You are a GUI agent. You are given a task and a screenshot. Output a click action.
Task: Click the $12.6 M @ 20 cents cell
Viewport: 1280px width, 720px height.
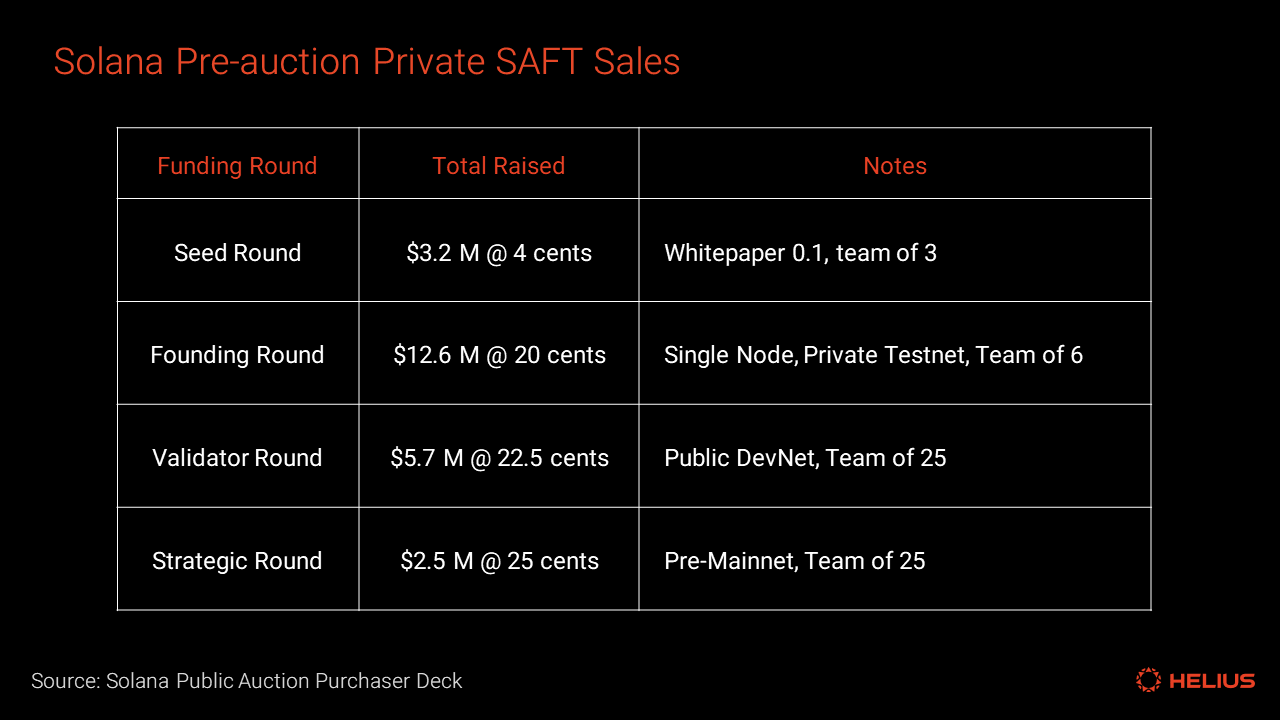(498, 355)
